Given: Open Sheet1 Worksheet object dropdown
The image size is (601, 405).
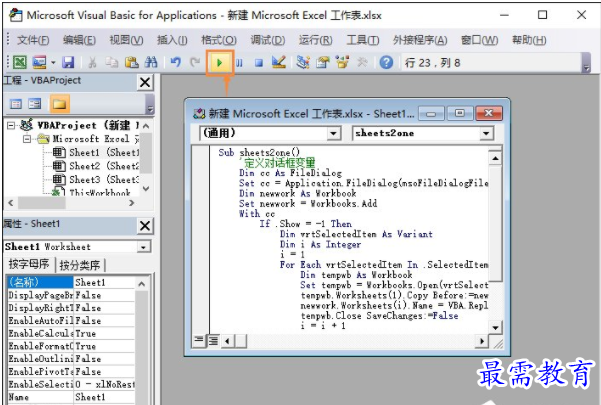Looking at the screenshot, I should point(144,247).
